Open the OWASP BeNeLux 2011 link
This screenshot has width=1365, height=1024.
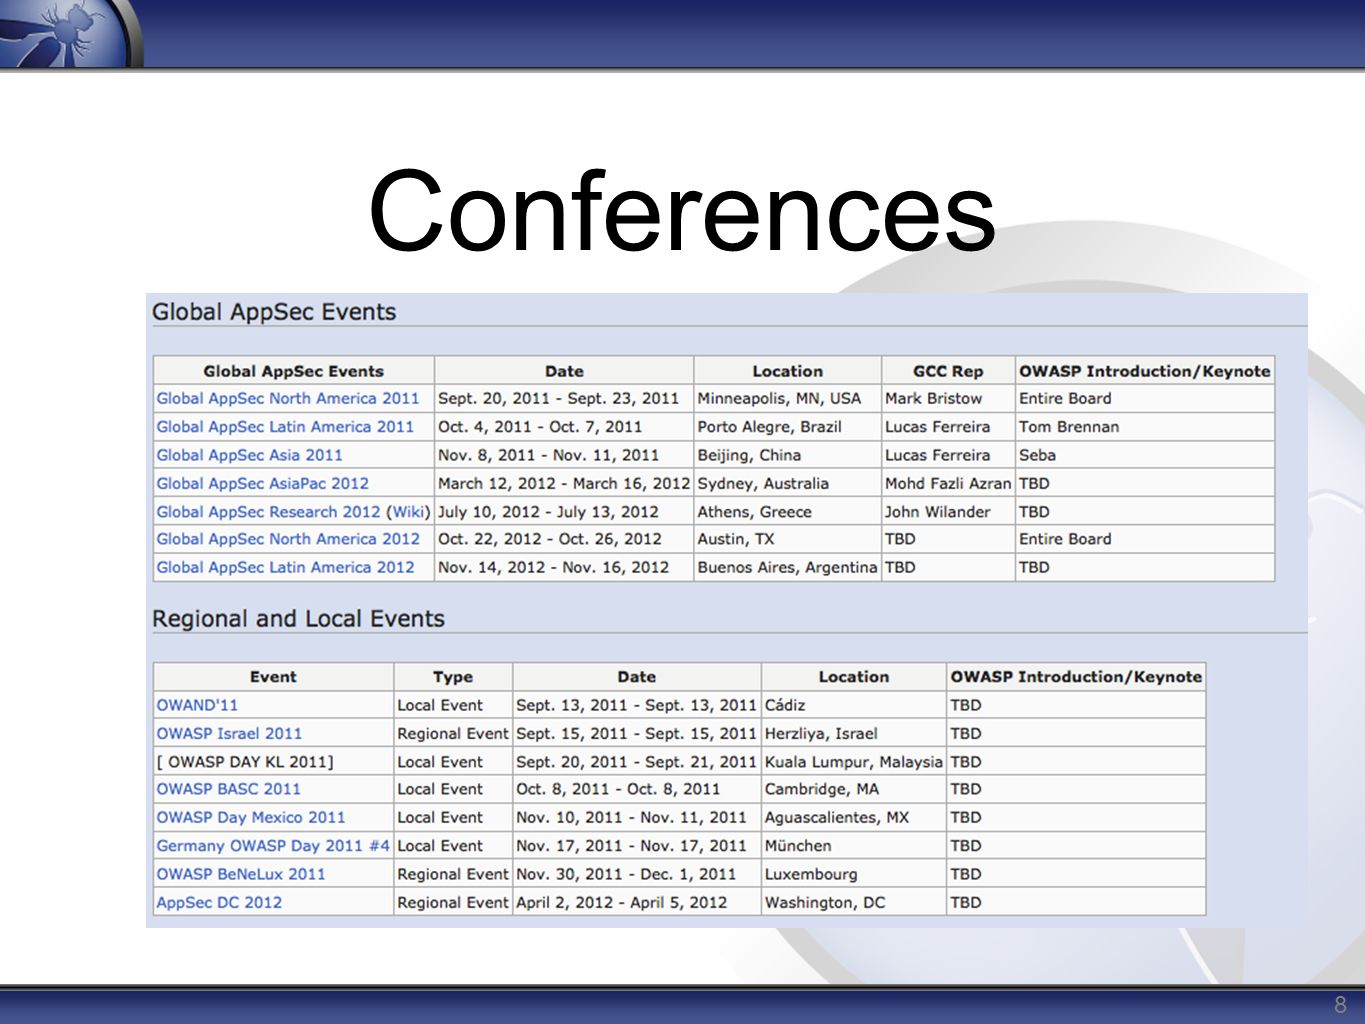(241, 874)
